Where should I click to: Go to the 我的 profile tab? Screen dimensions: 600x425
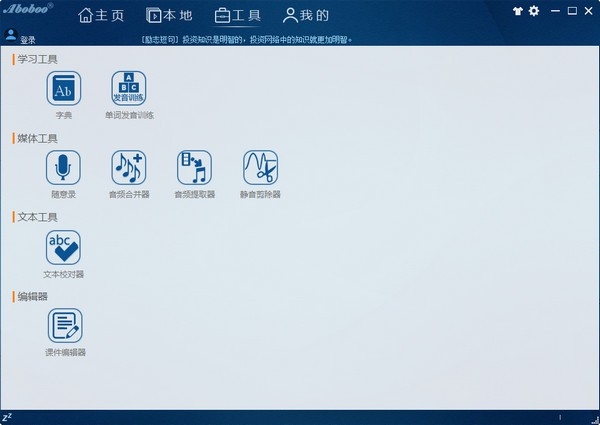pos(306,15)
